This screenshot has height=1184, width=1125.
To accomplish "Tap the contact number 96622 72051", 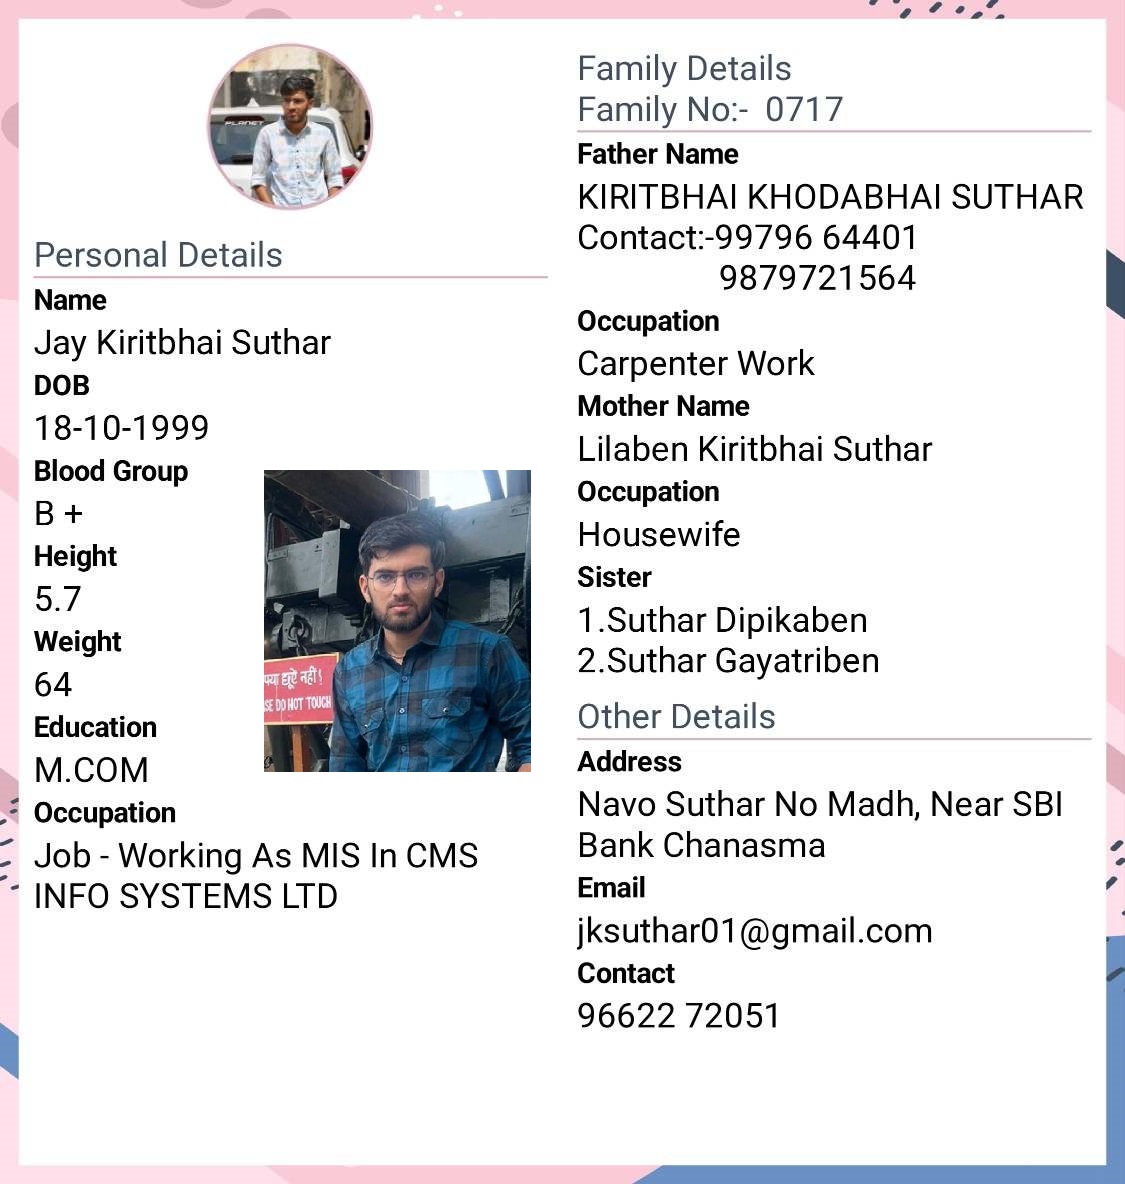I will click(678, 1016).
